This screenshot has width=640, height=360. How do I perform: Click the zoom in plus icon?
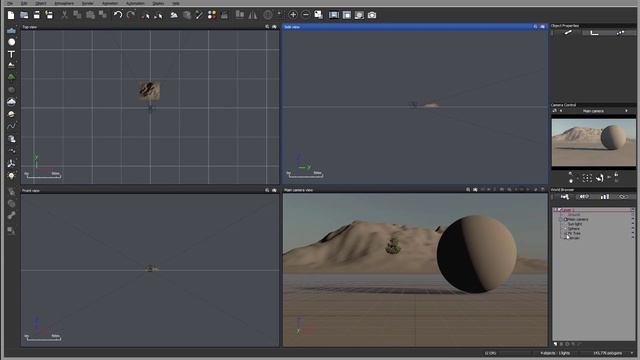[x=293, y=15]
